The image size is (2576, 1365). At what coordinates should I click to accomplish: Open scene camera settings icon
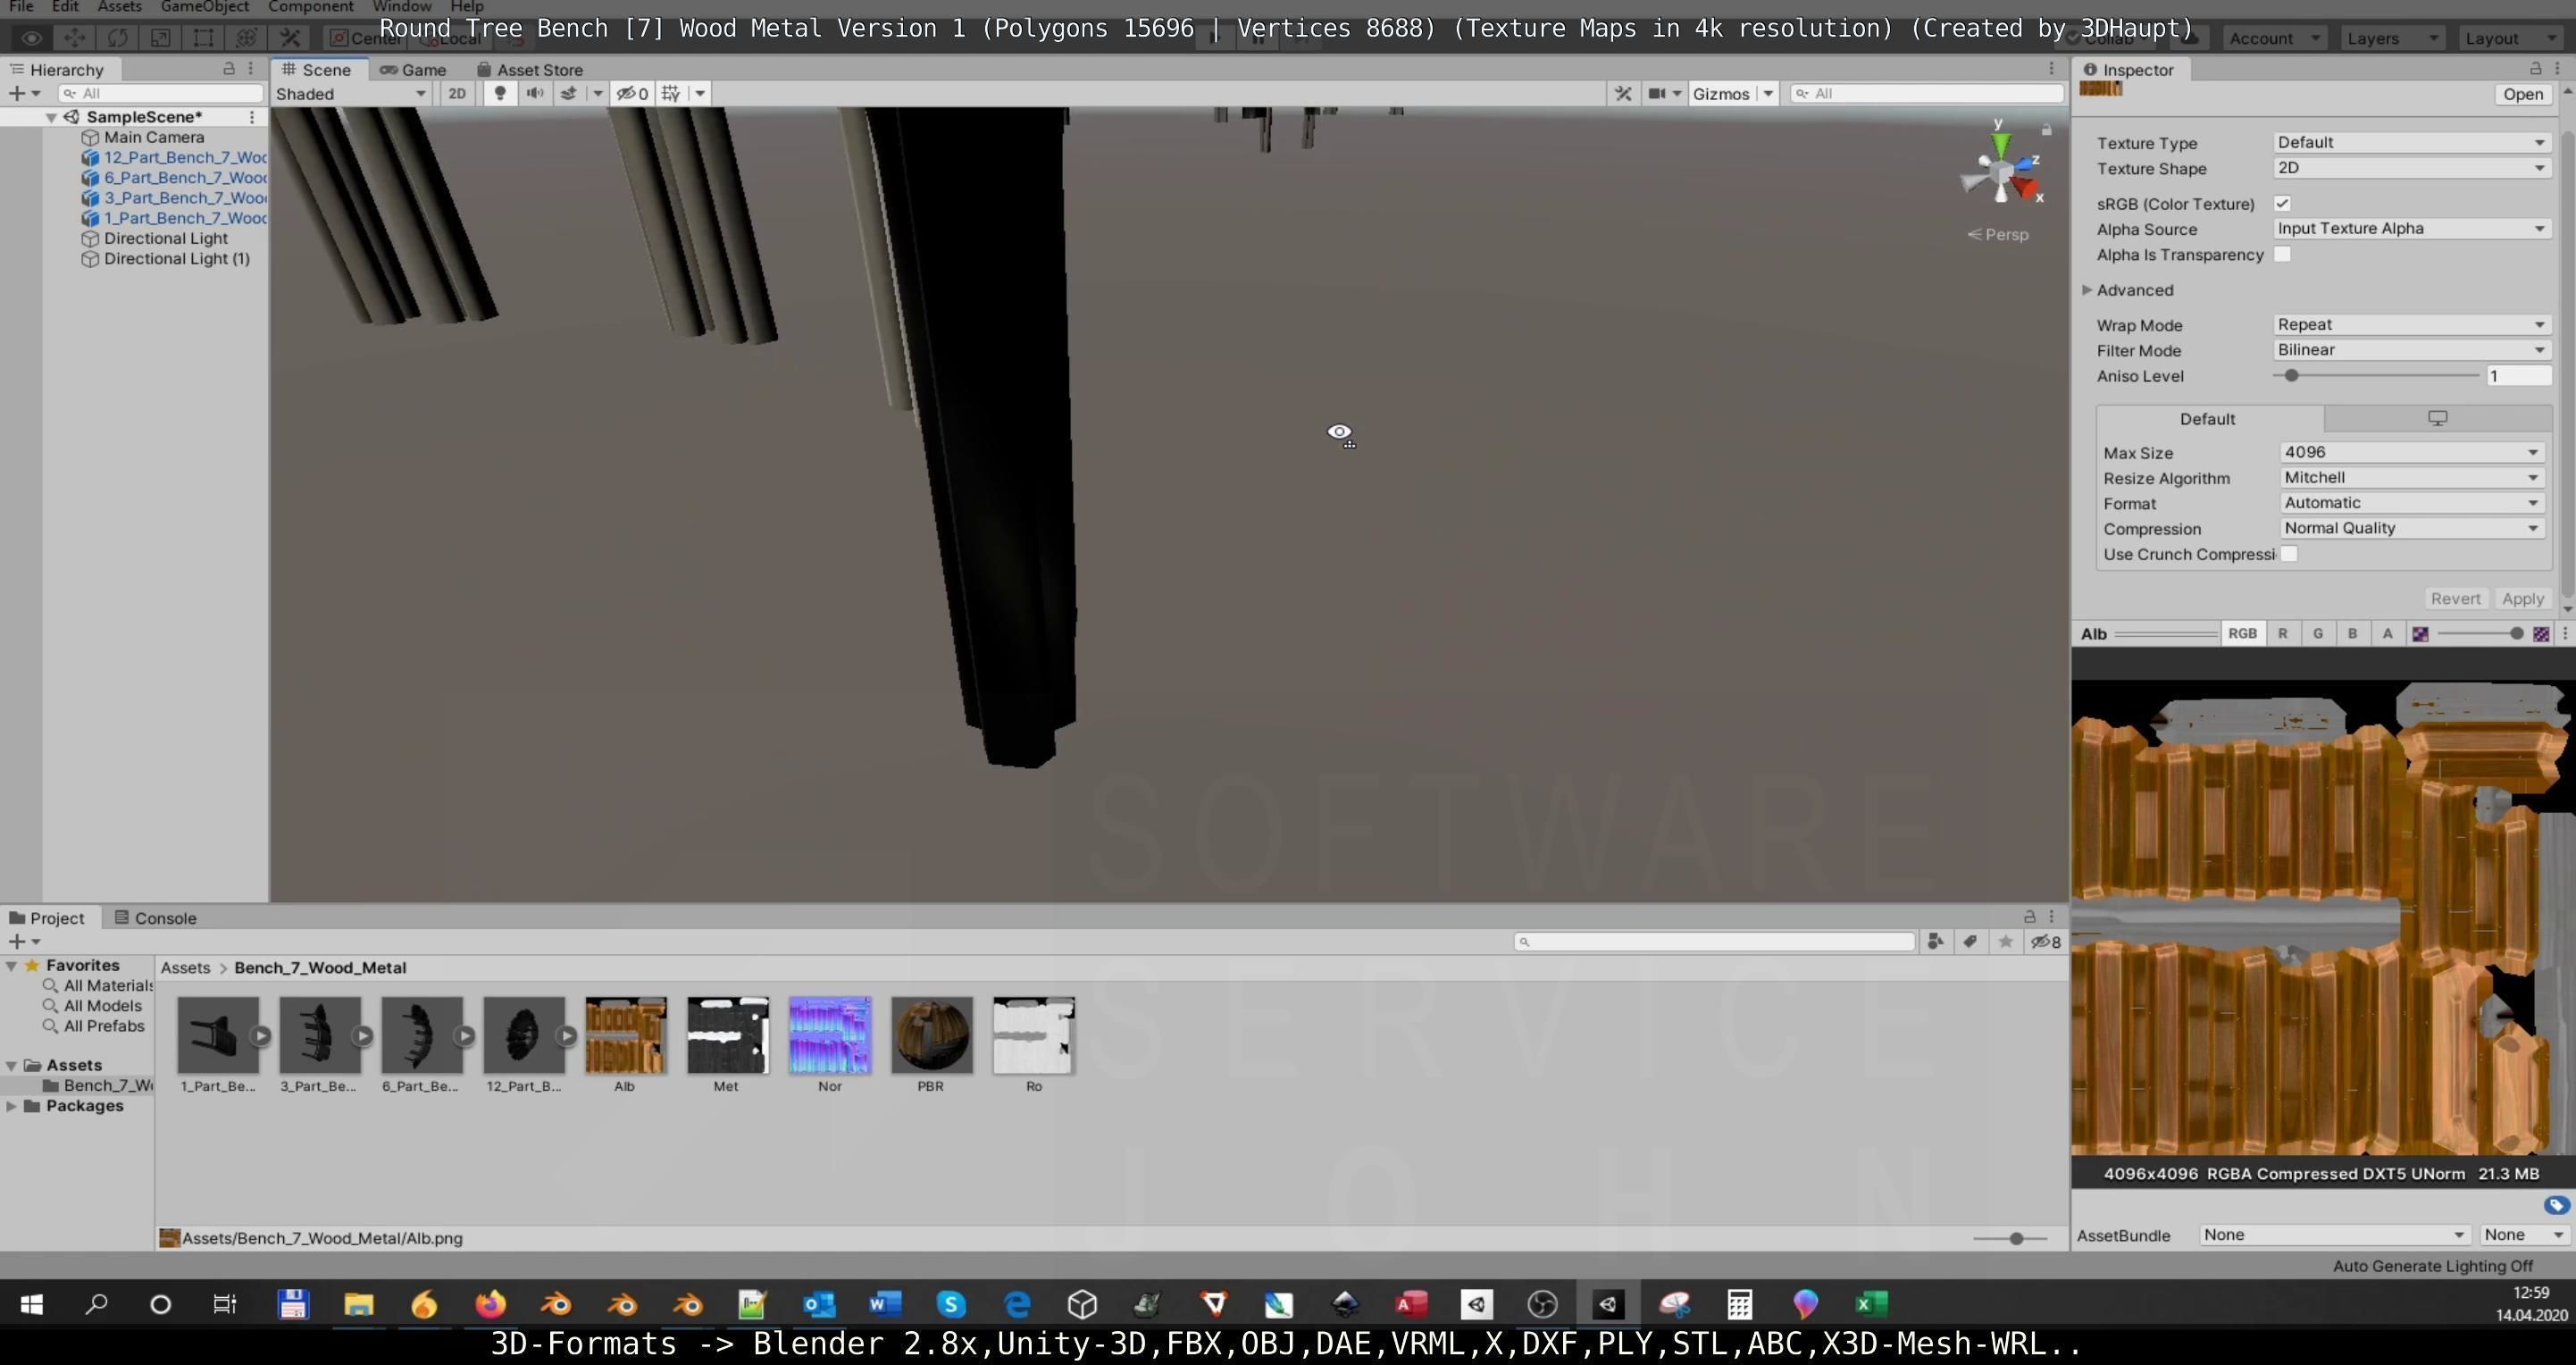[1657, 93]
